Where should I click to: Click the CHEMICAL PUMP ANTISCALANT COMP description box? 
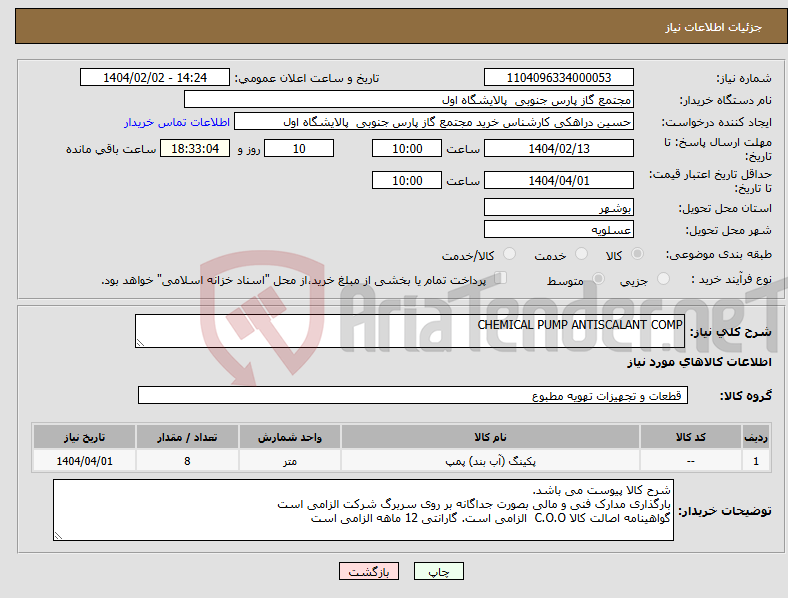point(410,331)
